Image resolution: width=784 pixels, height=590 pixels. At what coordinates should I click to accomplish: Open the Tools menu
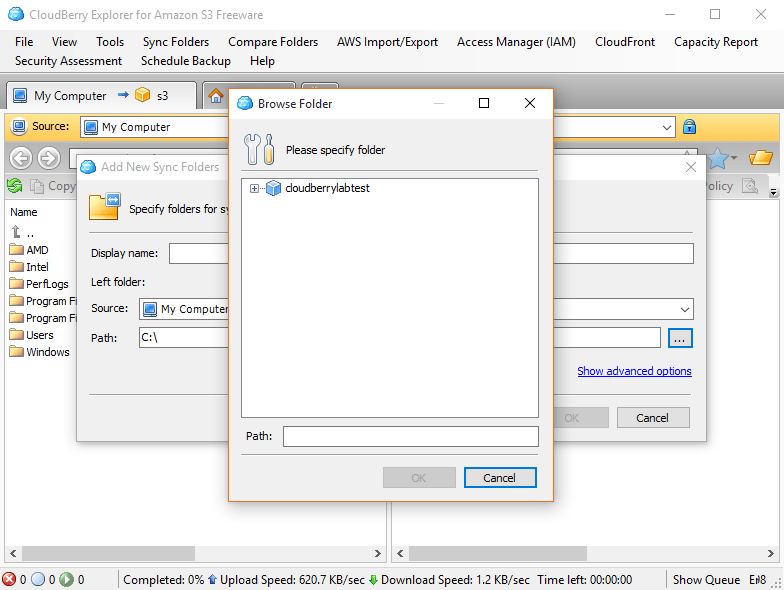coord(110,42)
